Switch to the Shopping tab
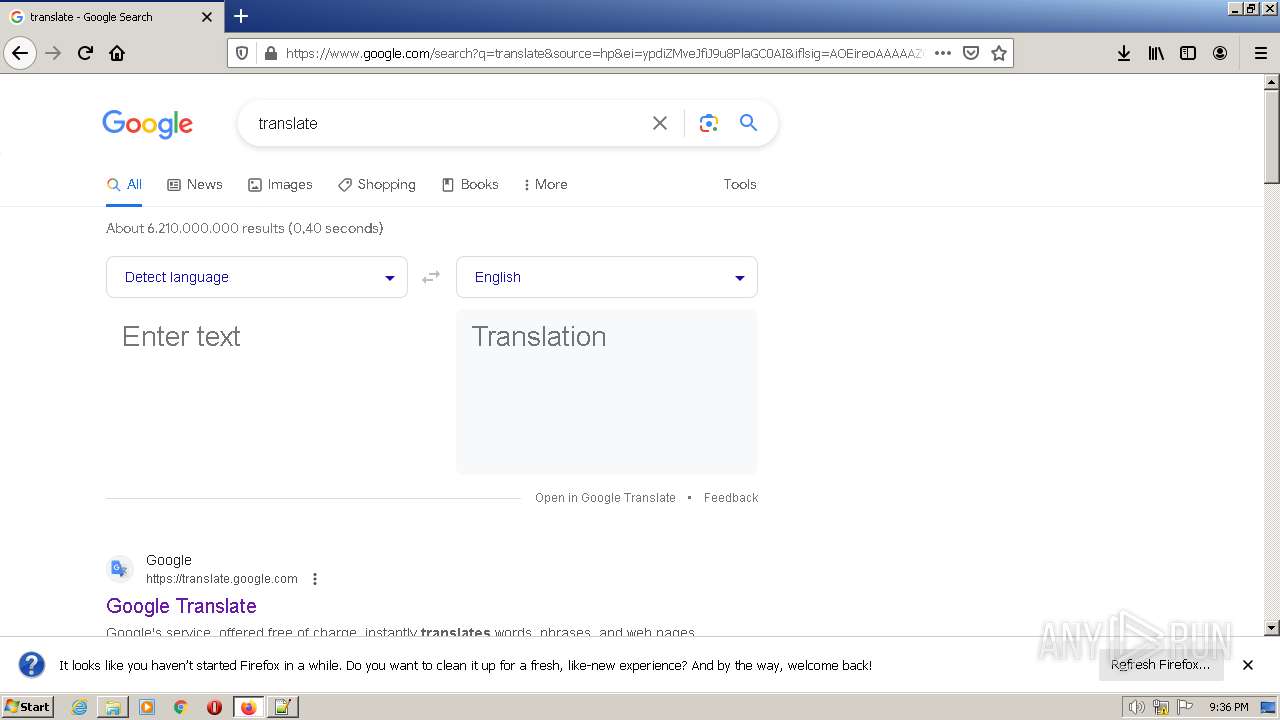 tap(377, 184)
